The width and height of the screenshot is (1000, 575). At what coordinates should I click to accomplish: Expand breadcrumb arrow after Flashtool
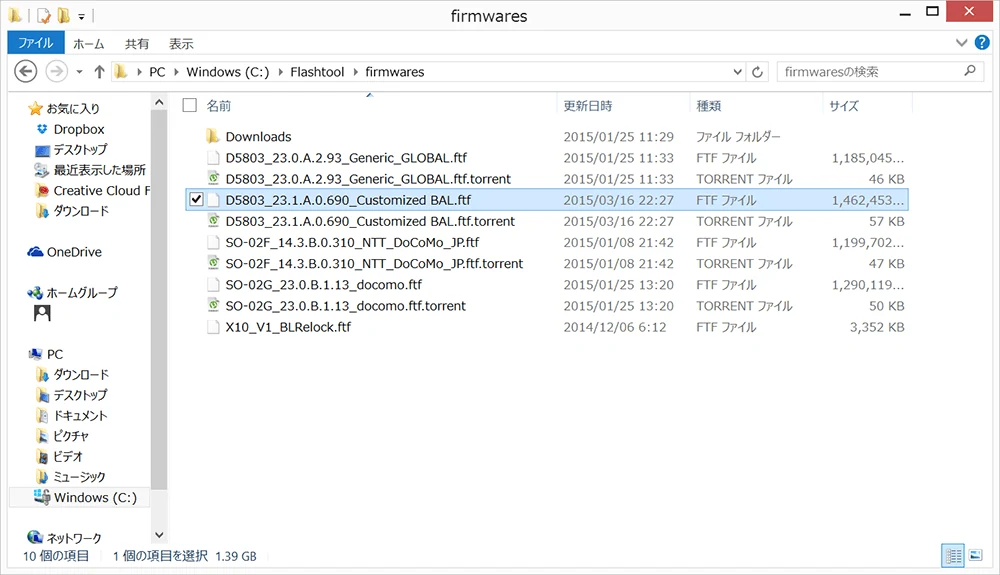point(355,72)
